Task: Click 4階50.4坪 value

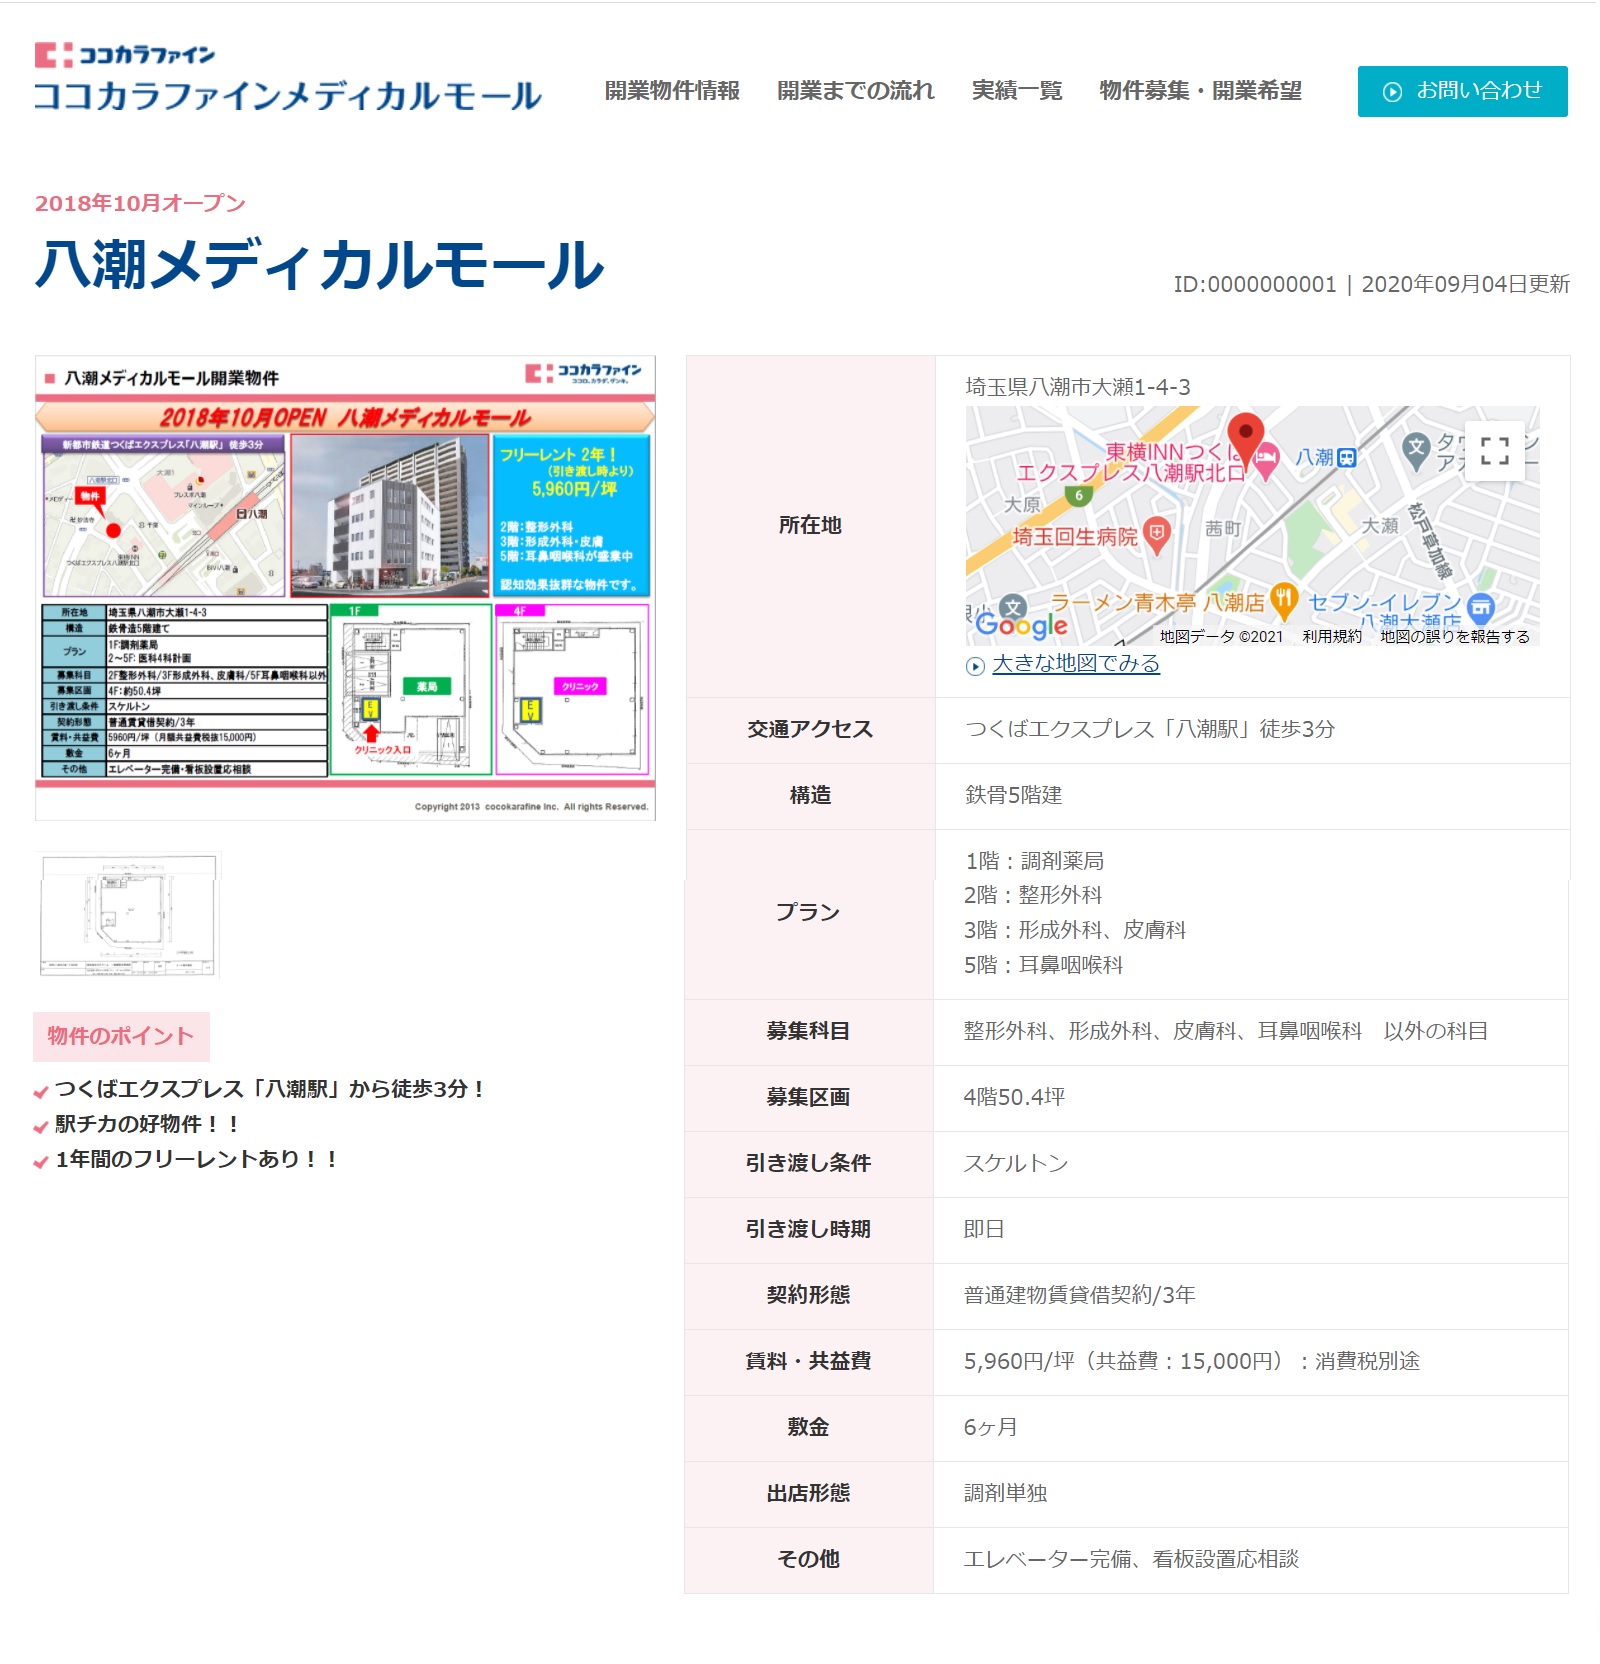Action: click(x=1014, y=1097)
